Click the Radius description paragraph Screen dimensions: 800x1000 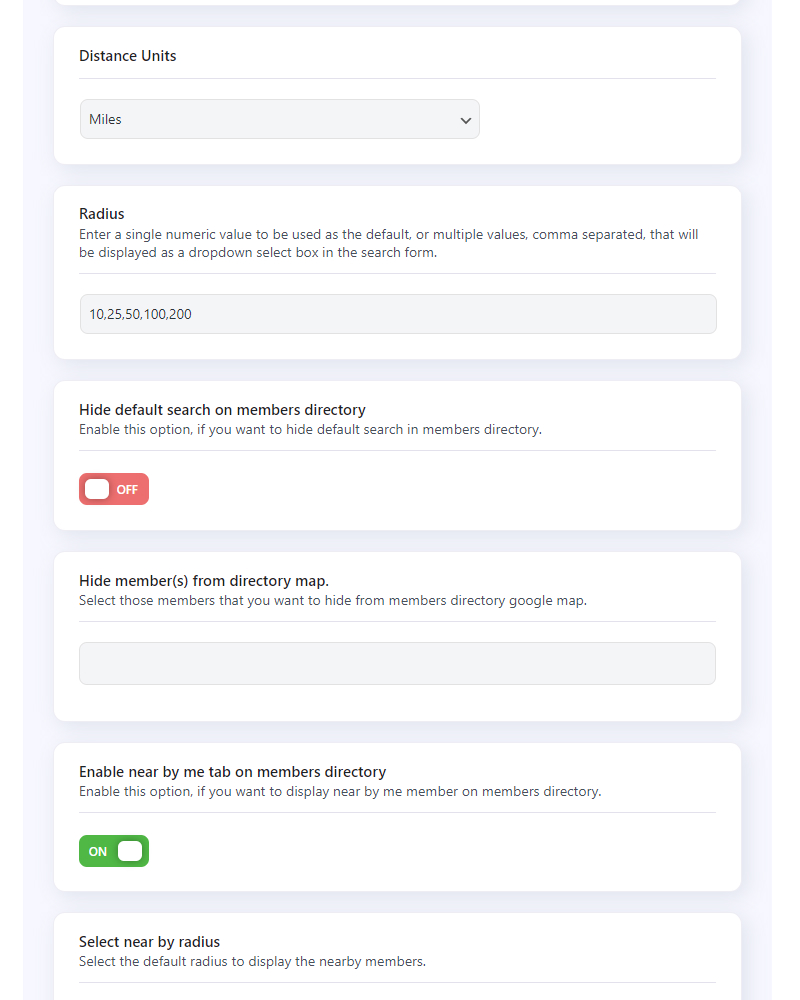coord(389,244)
